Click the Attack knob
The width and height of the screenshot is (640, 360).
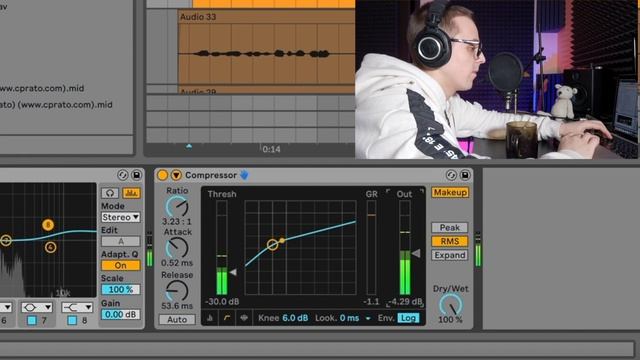tap(177, 248)
